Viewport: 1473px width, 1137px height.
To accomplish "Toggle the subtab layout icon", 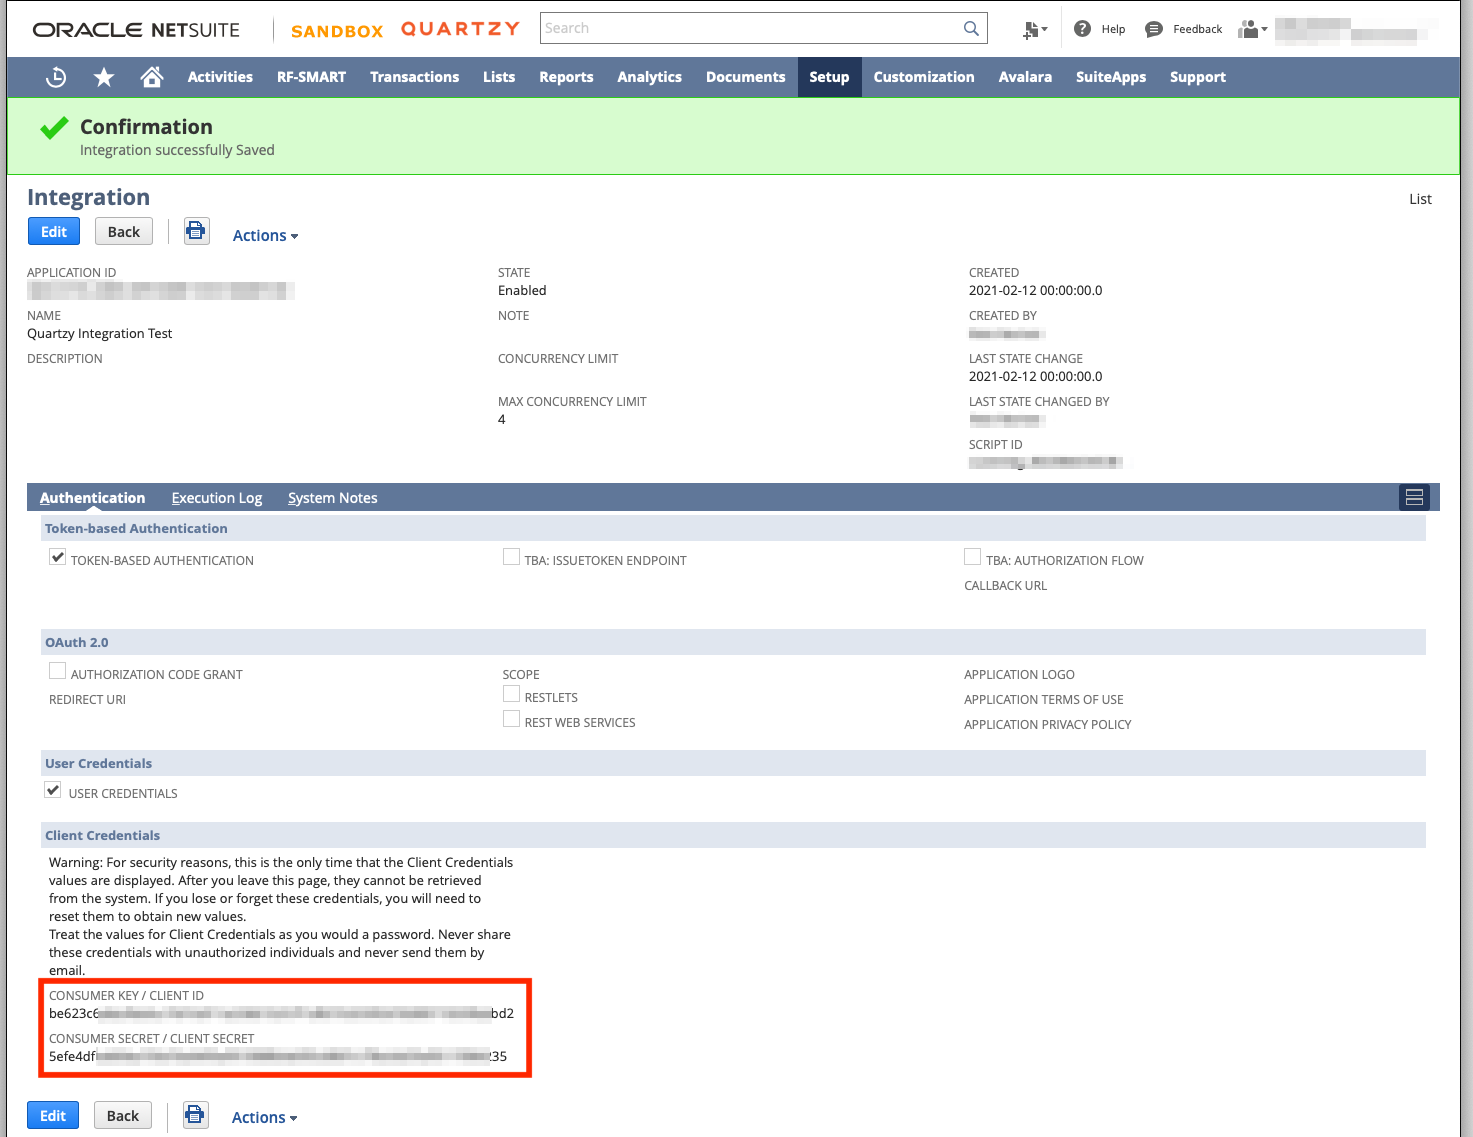I will pos(1414,497).
